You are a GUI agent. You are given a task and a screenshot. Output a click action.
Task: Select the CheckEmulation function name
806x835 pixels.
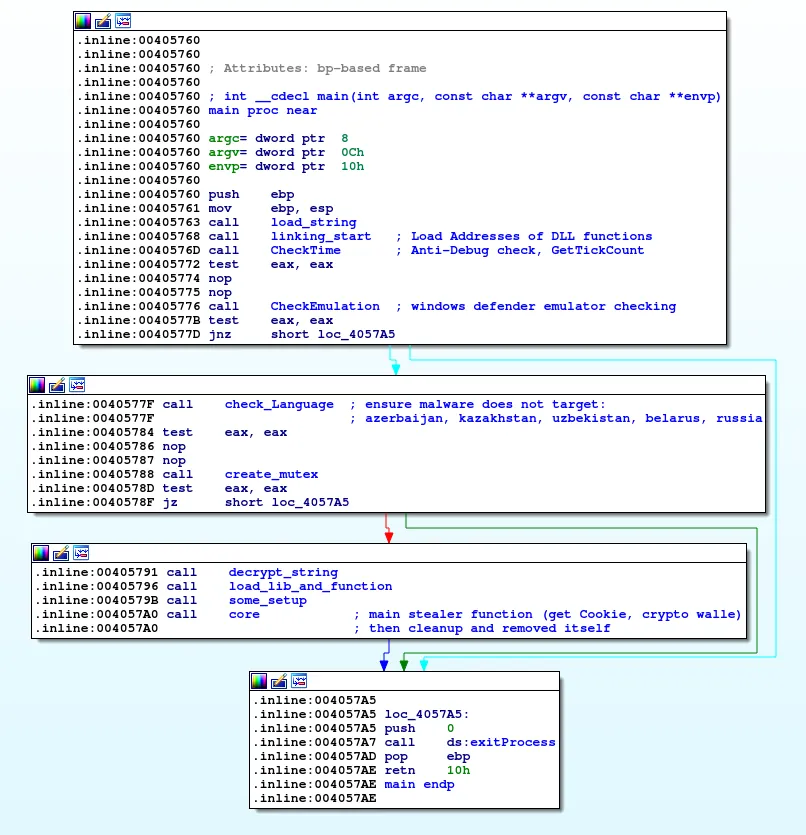pos(325,306)
